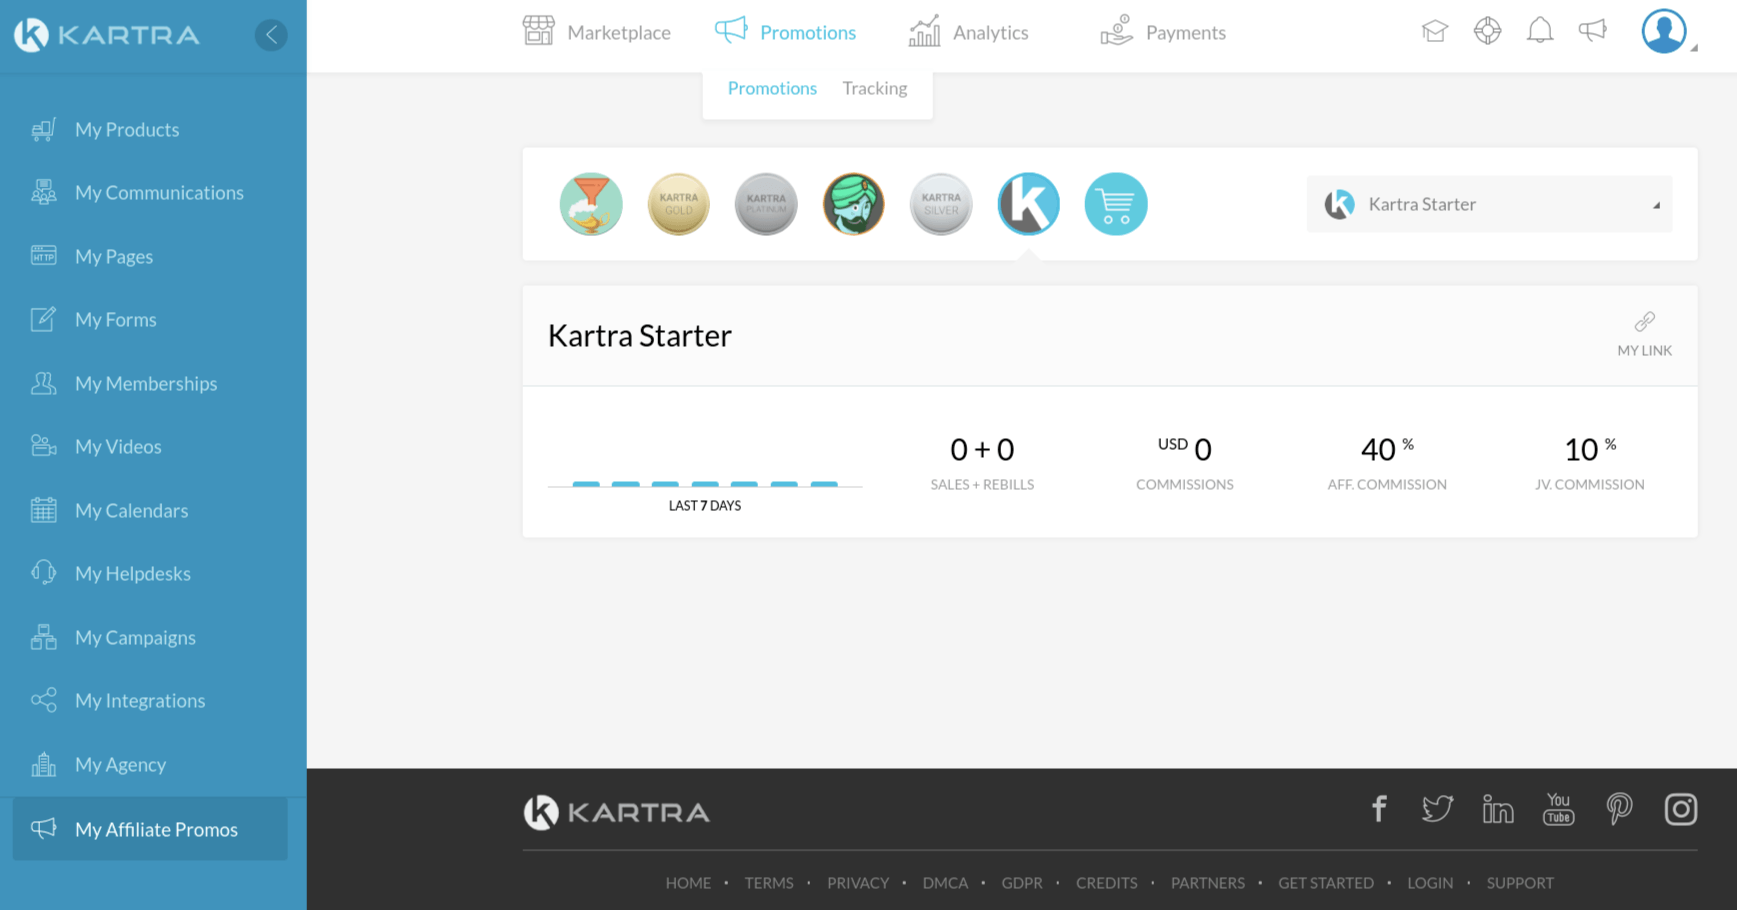Open the notifications bell

(1540, 31)
